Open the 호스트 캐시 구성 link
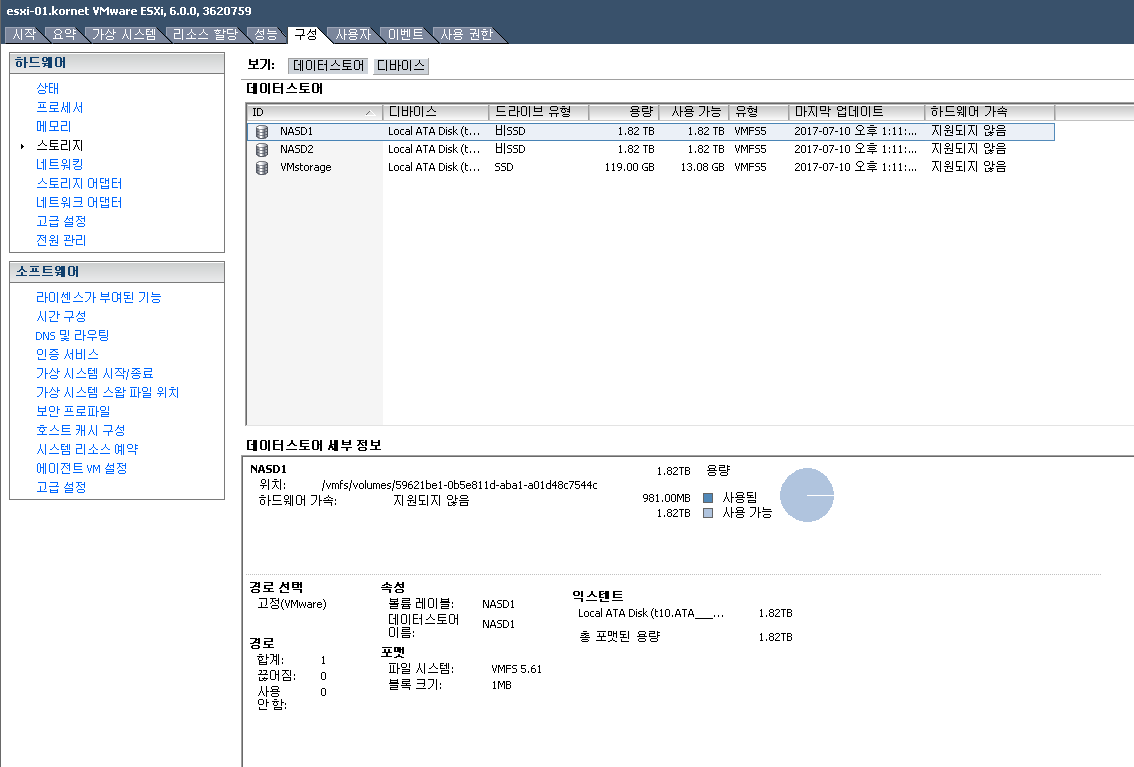Image resolution: width=1134 pixels, height=767 pixels. [81, 430]
